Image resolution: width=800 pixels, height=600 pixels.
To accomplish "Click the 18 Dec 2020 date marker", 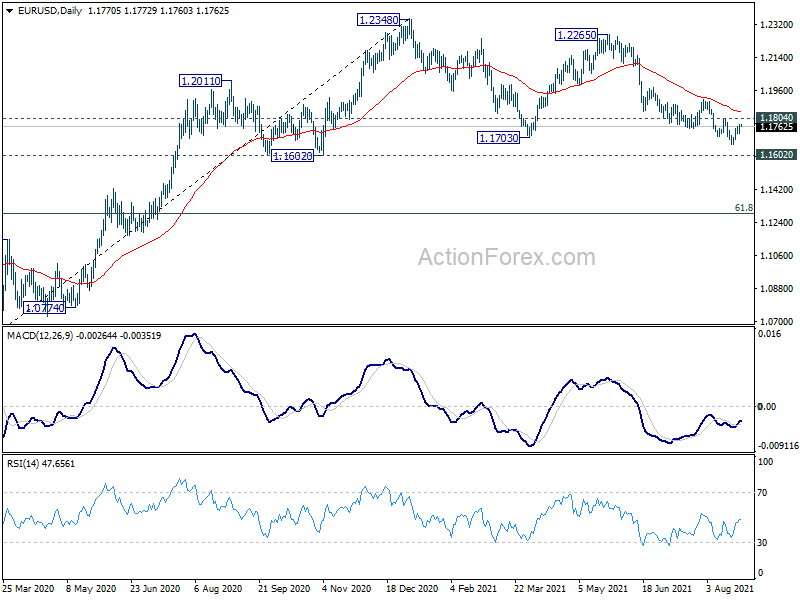I will pyautogui.click(x=412, y=589).
